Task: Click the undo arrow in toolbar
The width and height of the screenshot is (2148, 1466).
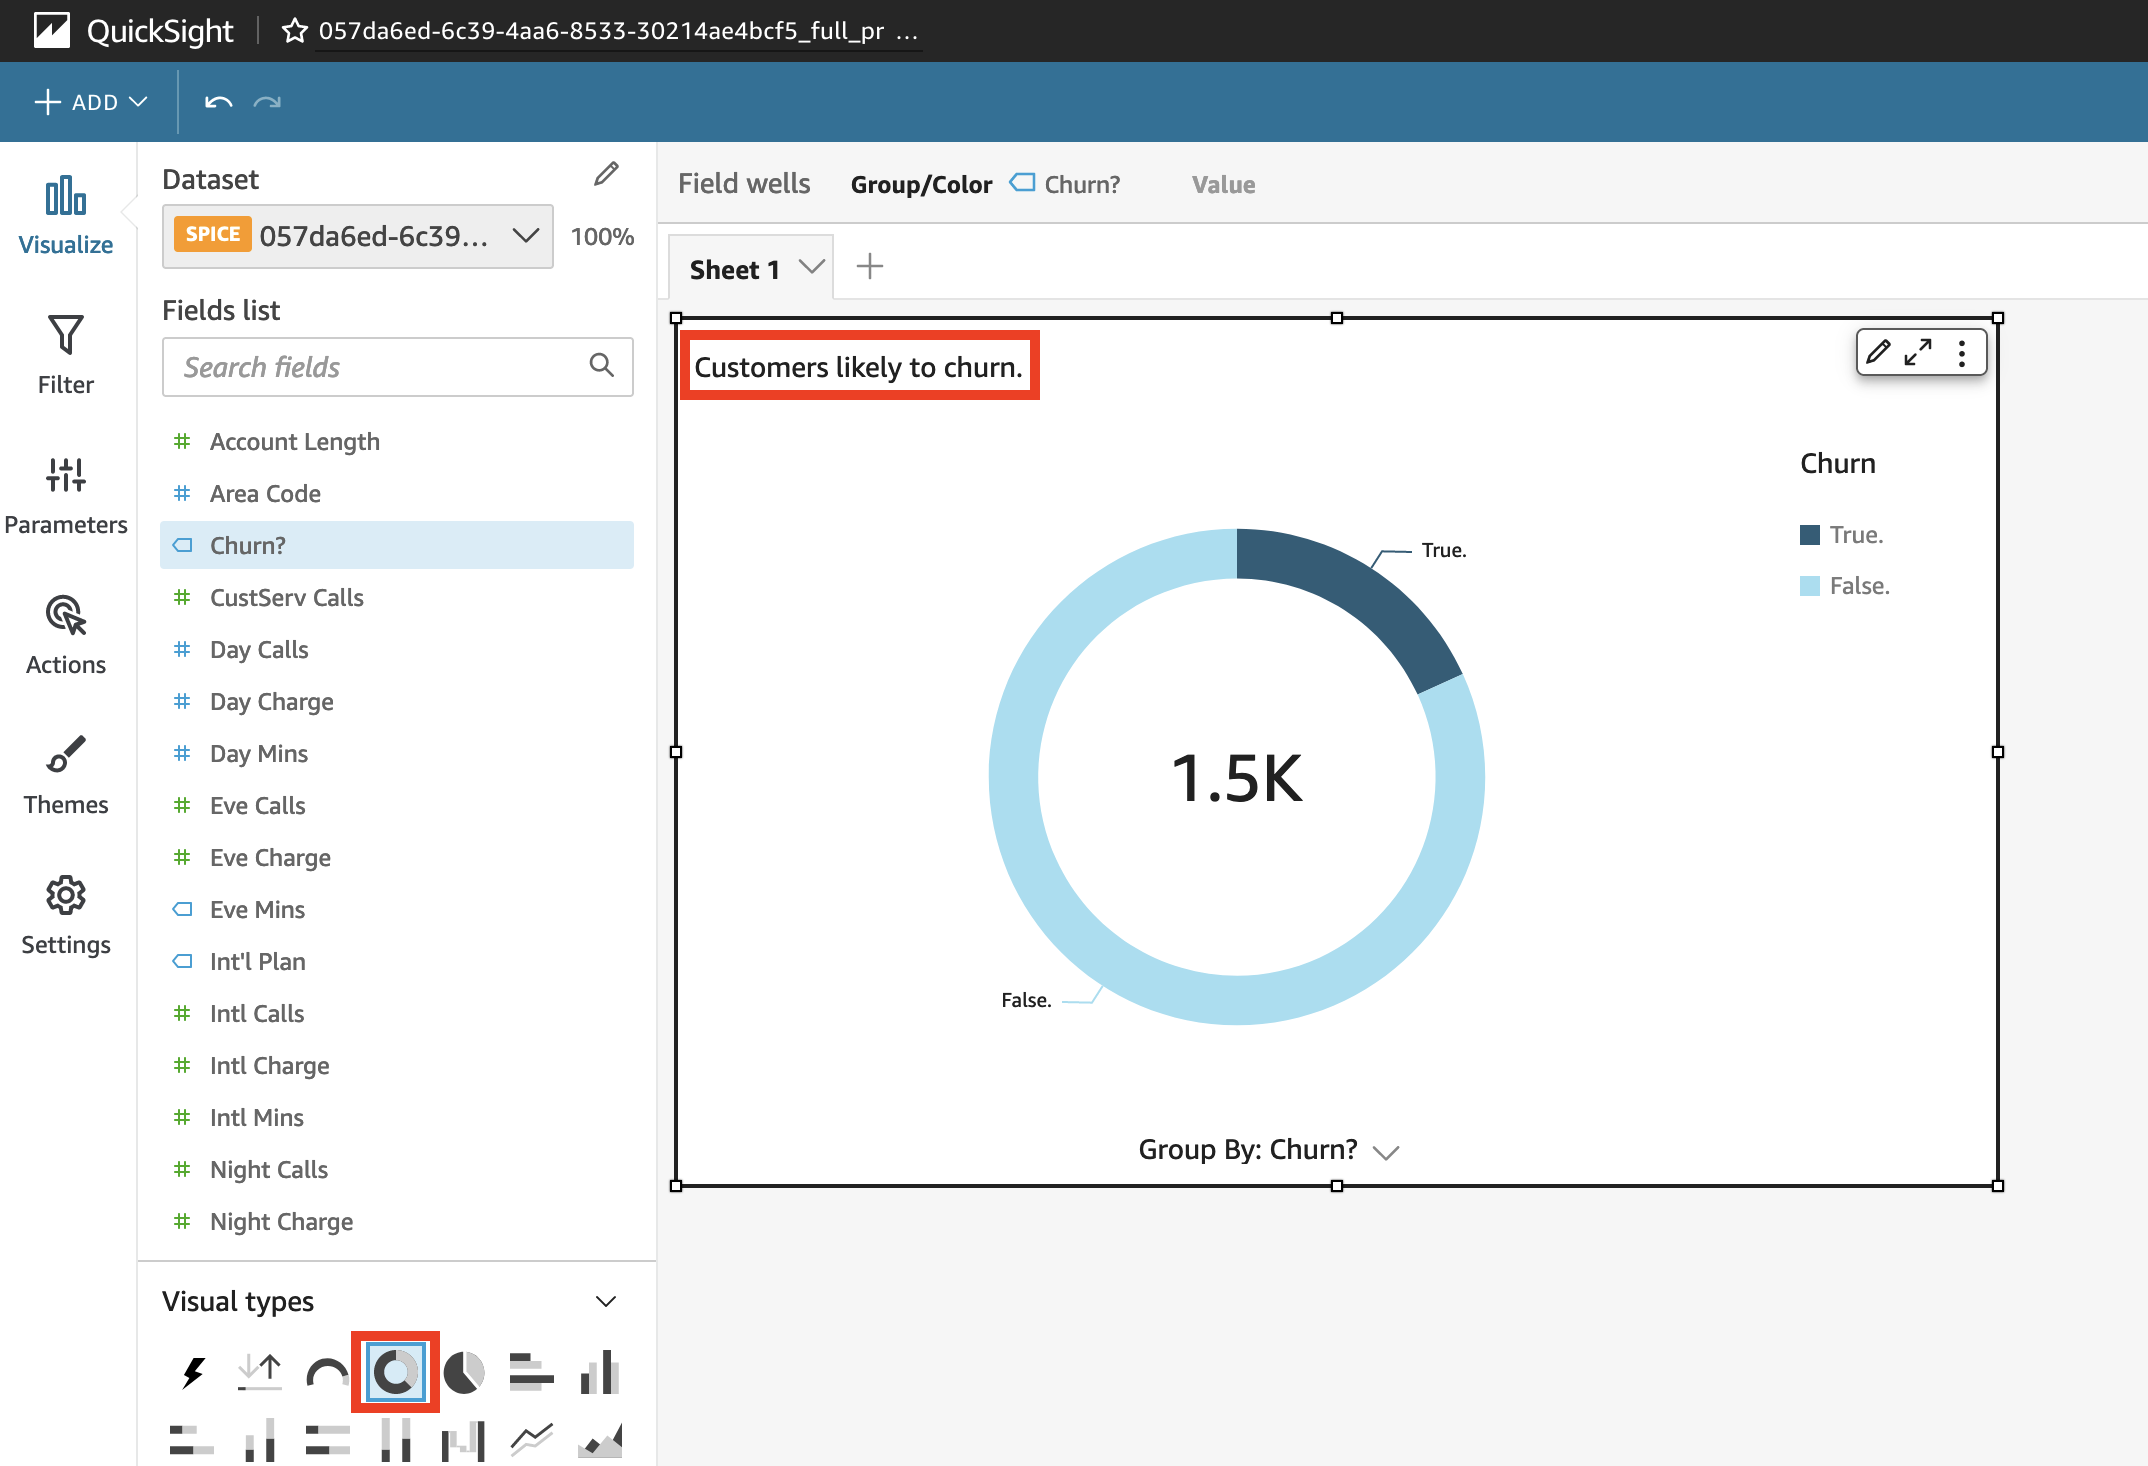Action: pos(218,102)
